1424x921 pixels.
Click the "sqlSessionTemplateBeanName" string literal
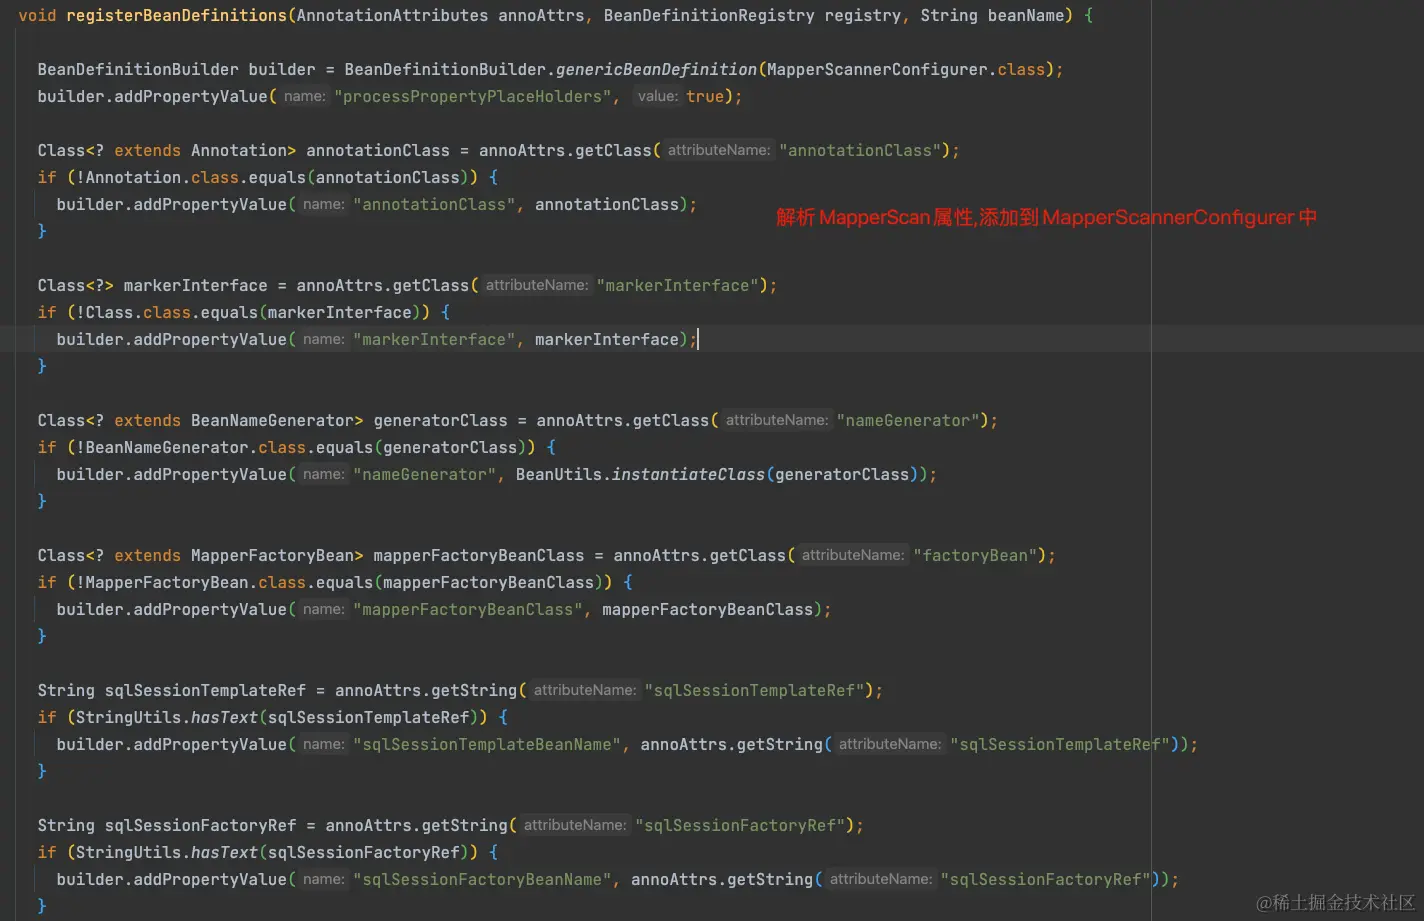click(487, 744)
